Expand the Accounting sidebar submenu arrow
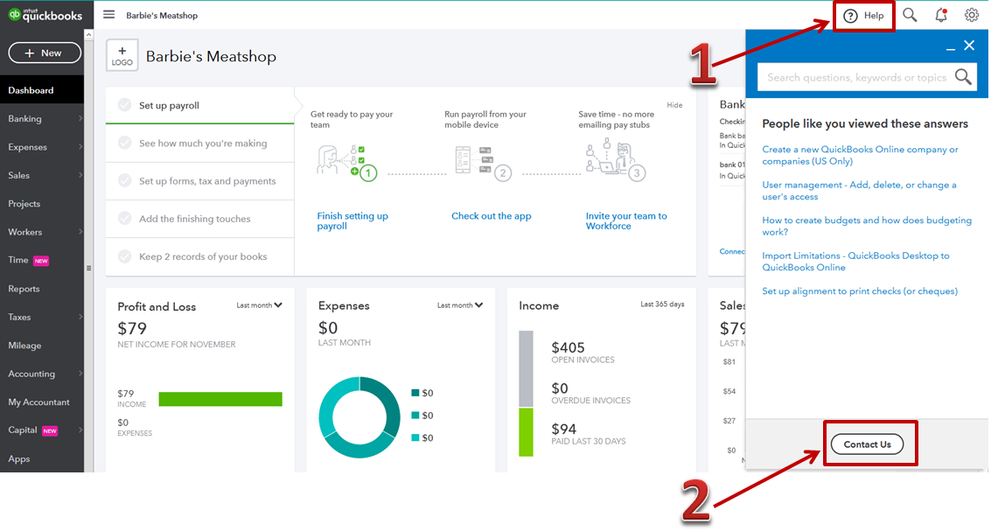This screenshot has height=532, width=998. (80, 374)
